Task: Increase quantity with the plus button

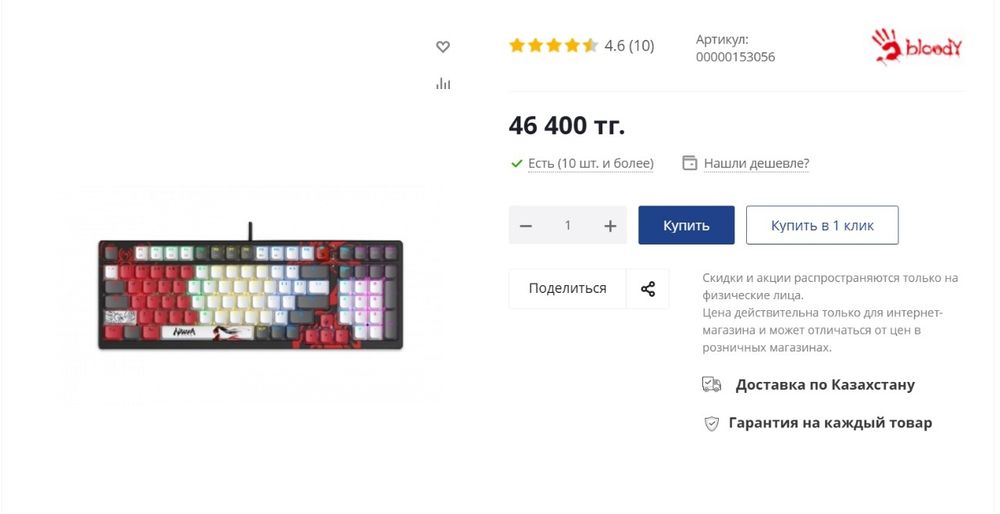Action: point(610,226)
